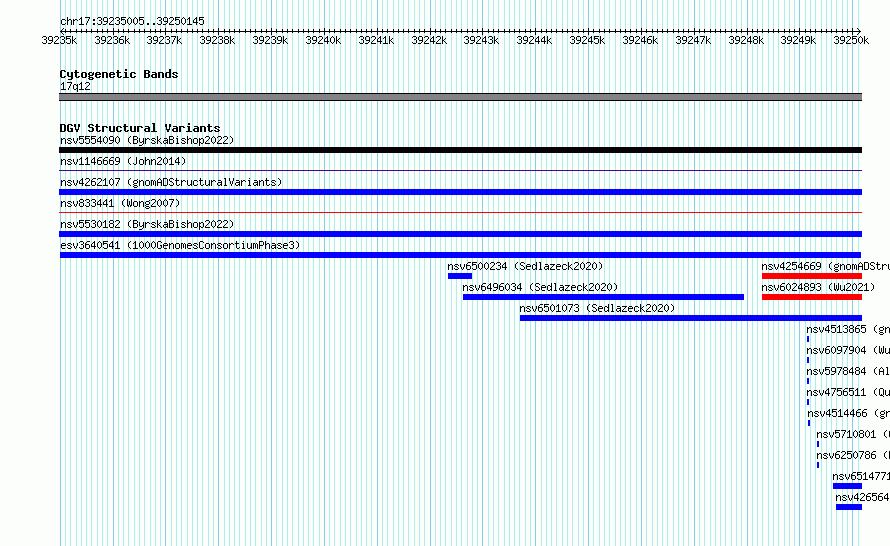This screenshot has width=890, height=546.
Task: Click ruler position 39244k
Action: [534, 40]
